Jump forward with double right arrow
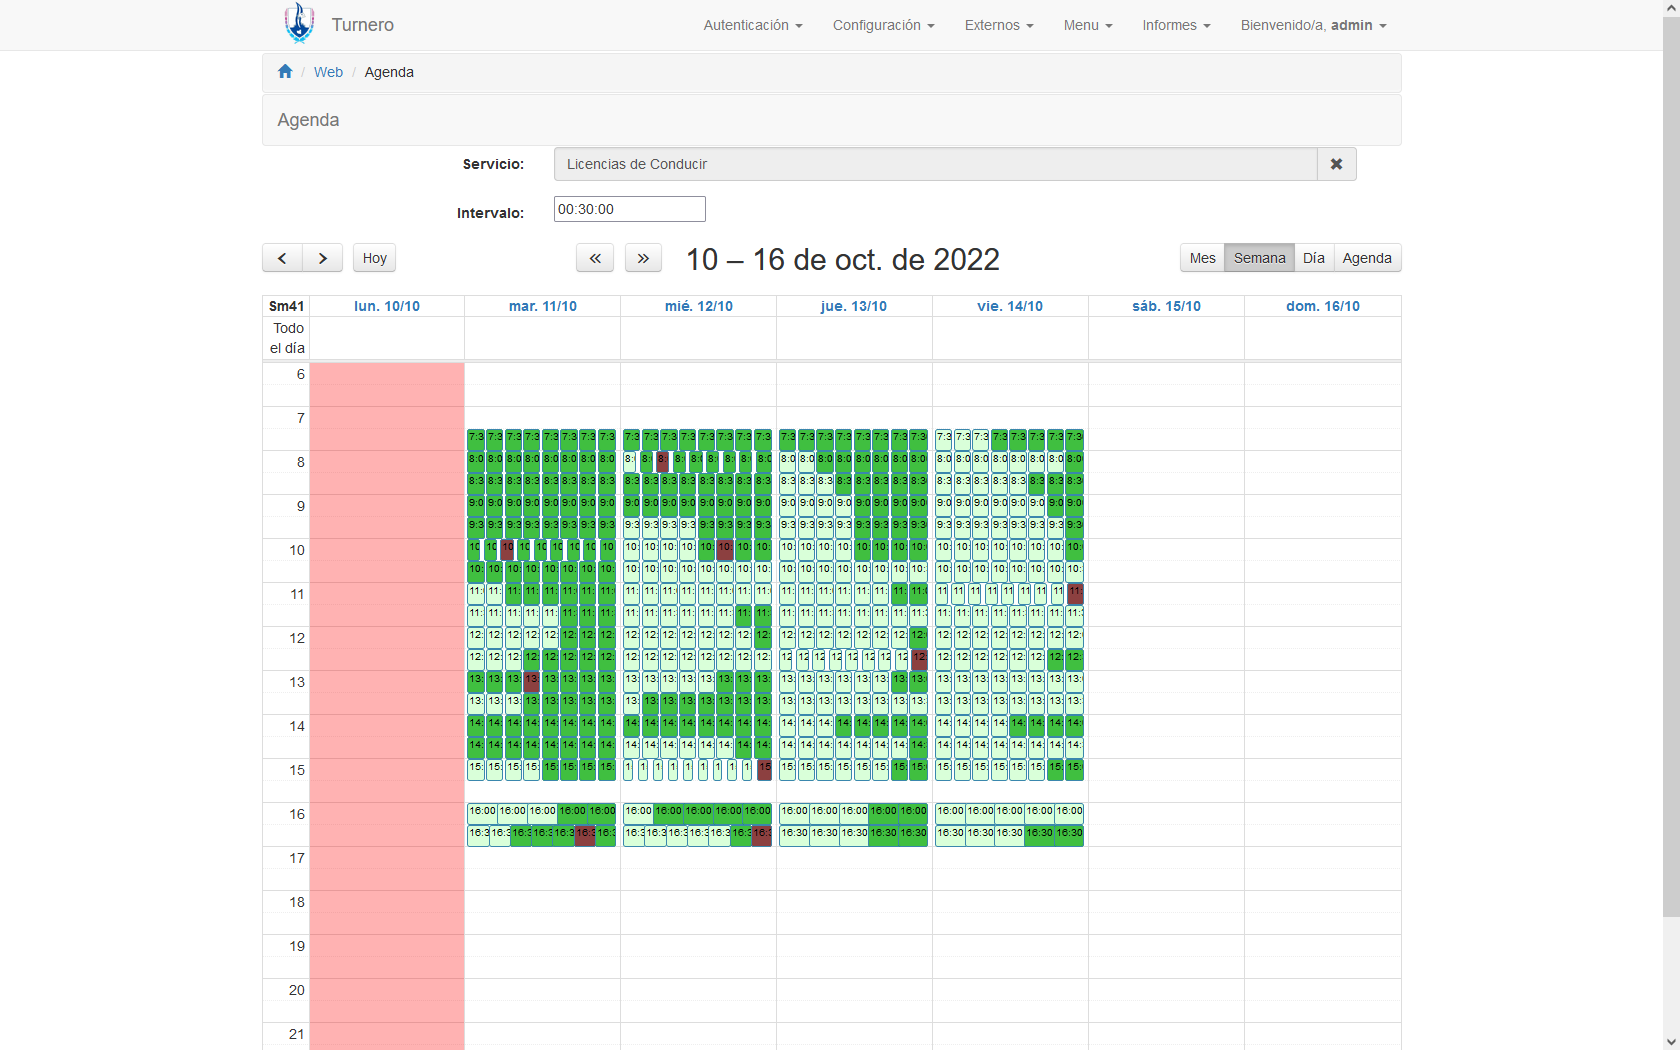 click(643, 258)
